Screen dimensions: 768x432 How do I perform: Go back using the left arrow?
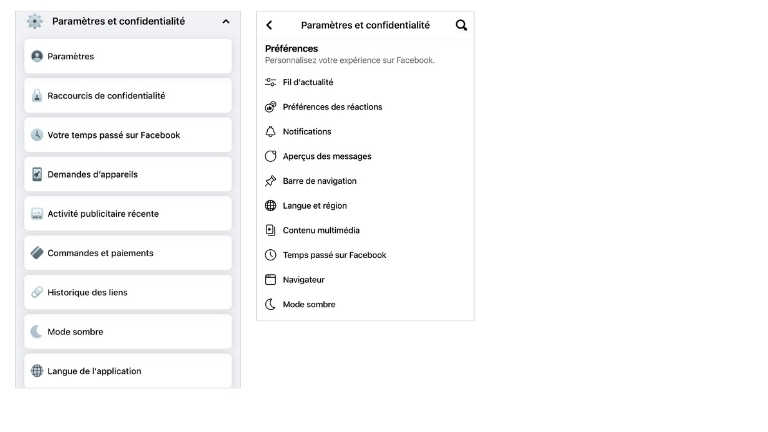pos(269,25)
